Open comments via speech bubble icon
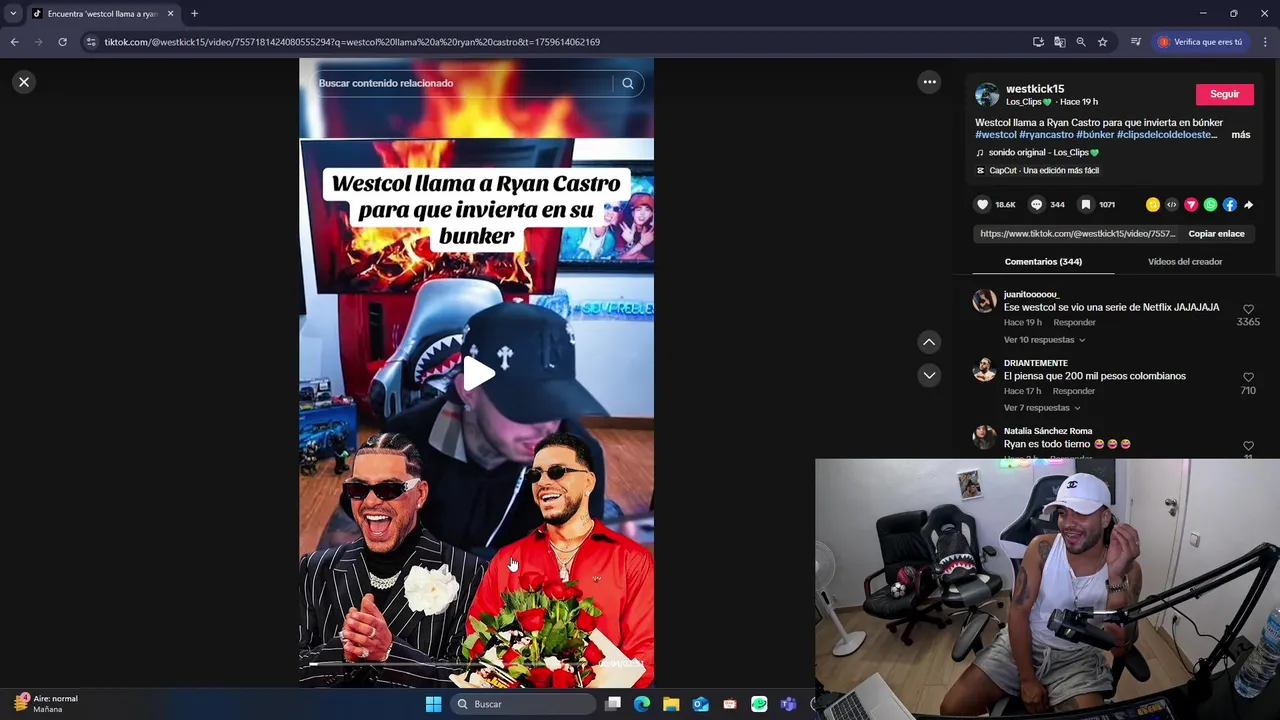Viewport: 1280px width, 720px height. (1037, 204)
